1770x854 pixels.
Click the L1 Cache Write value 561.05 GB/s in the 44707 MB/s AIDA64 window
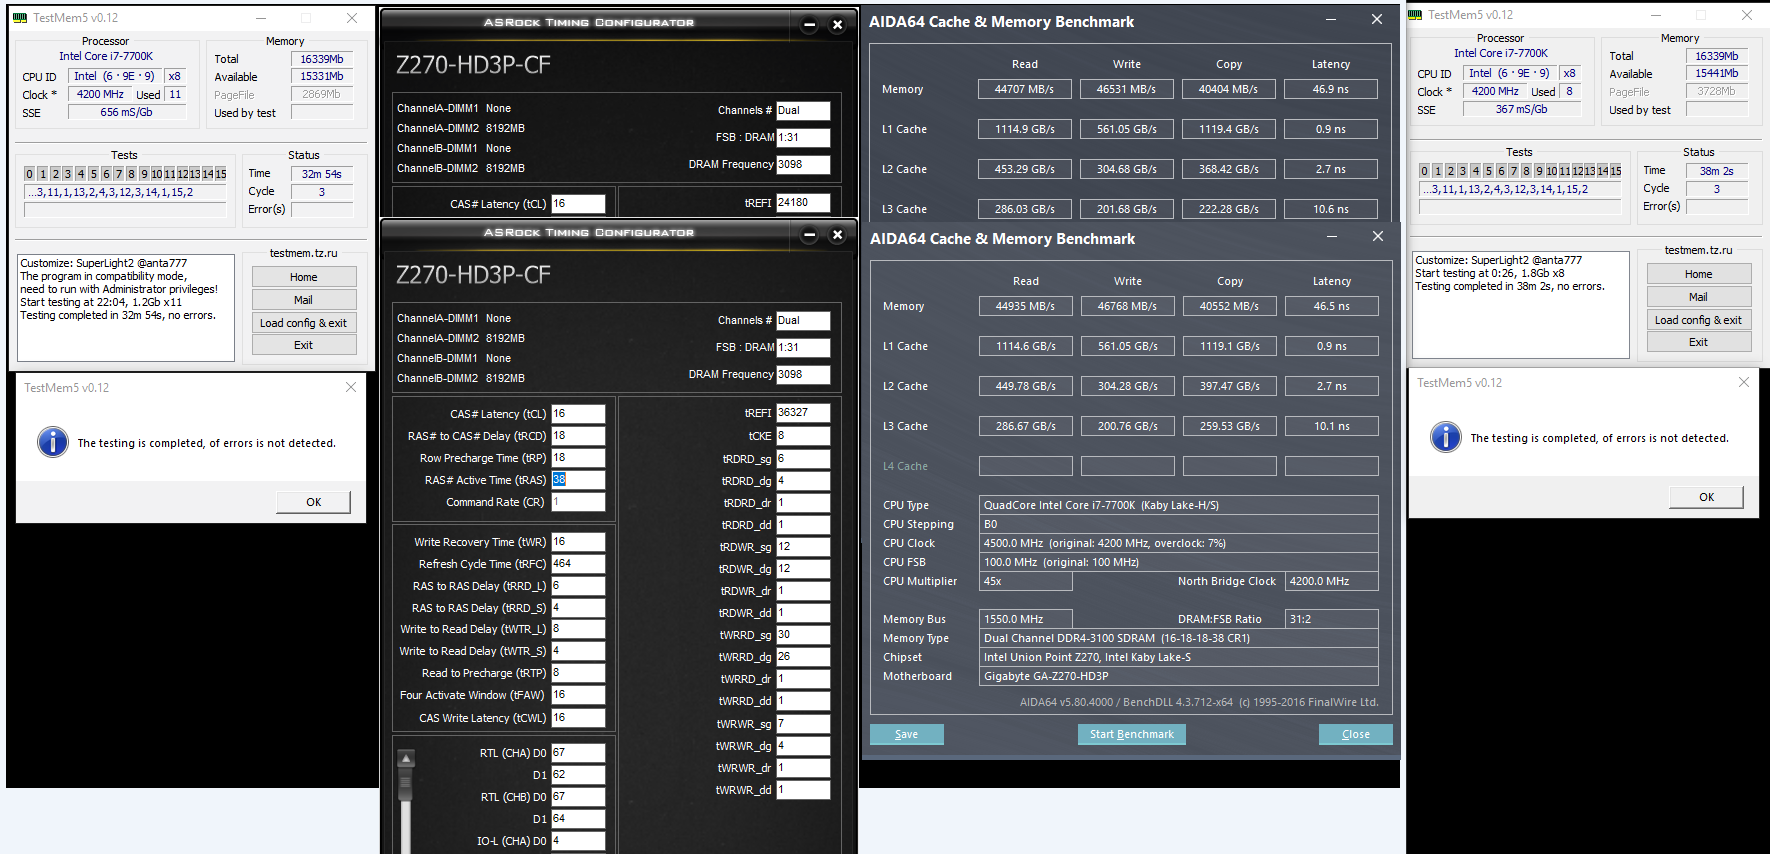(x=1127, y=129)
